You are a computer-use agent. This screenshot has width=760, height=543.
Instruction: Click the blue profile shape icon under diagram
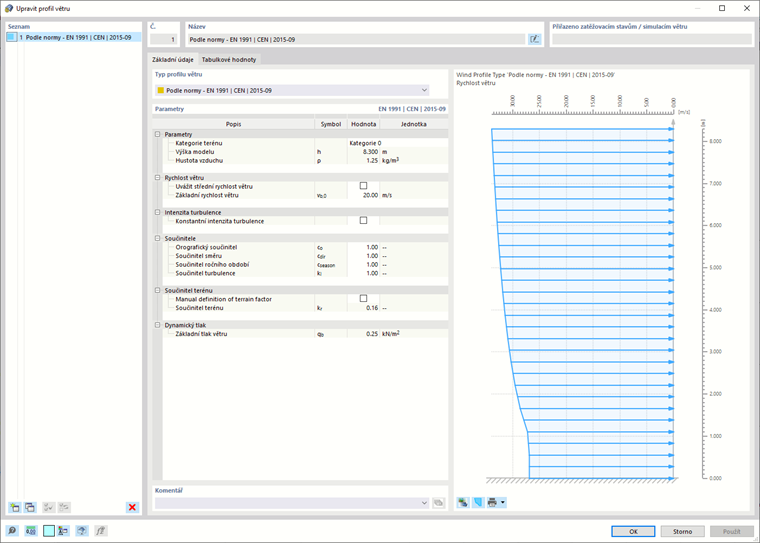pos(478,502)
